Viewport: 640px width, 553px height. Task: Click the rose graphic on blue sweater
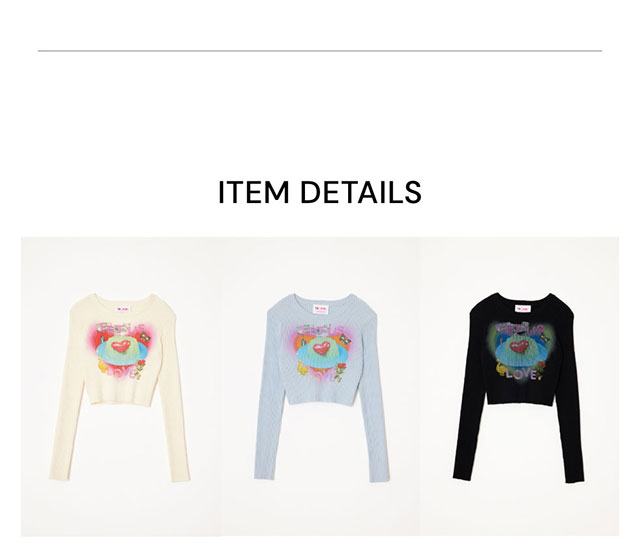340,371
